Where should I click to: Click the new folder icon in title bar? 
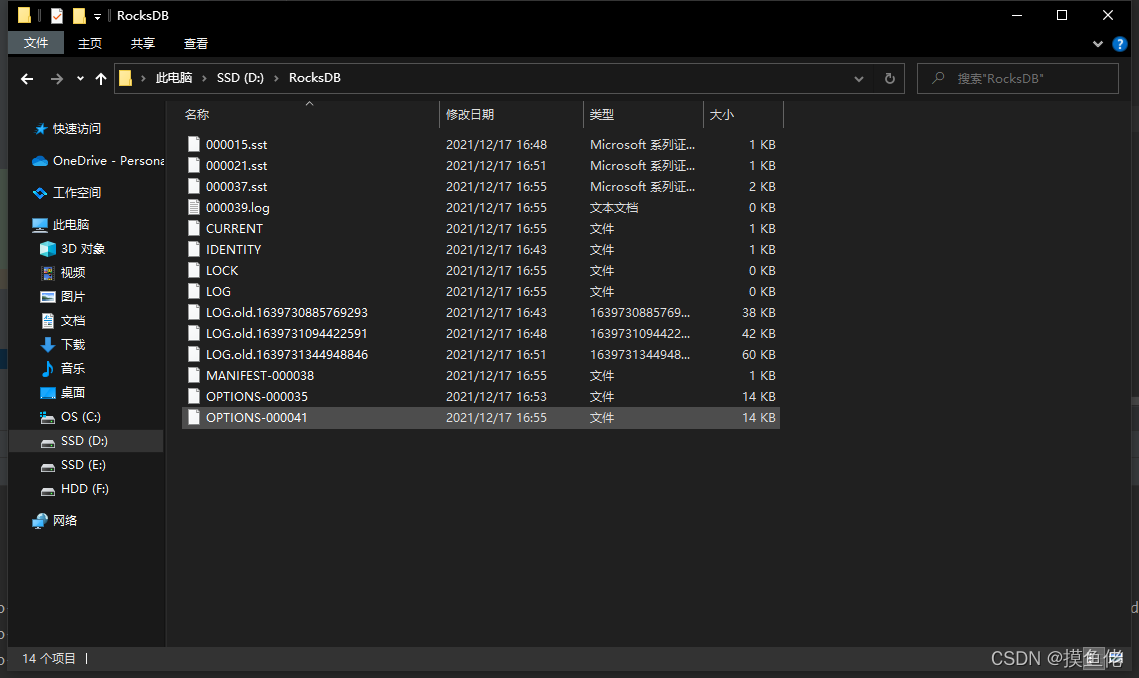[79, 15]
